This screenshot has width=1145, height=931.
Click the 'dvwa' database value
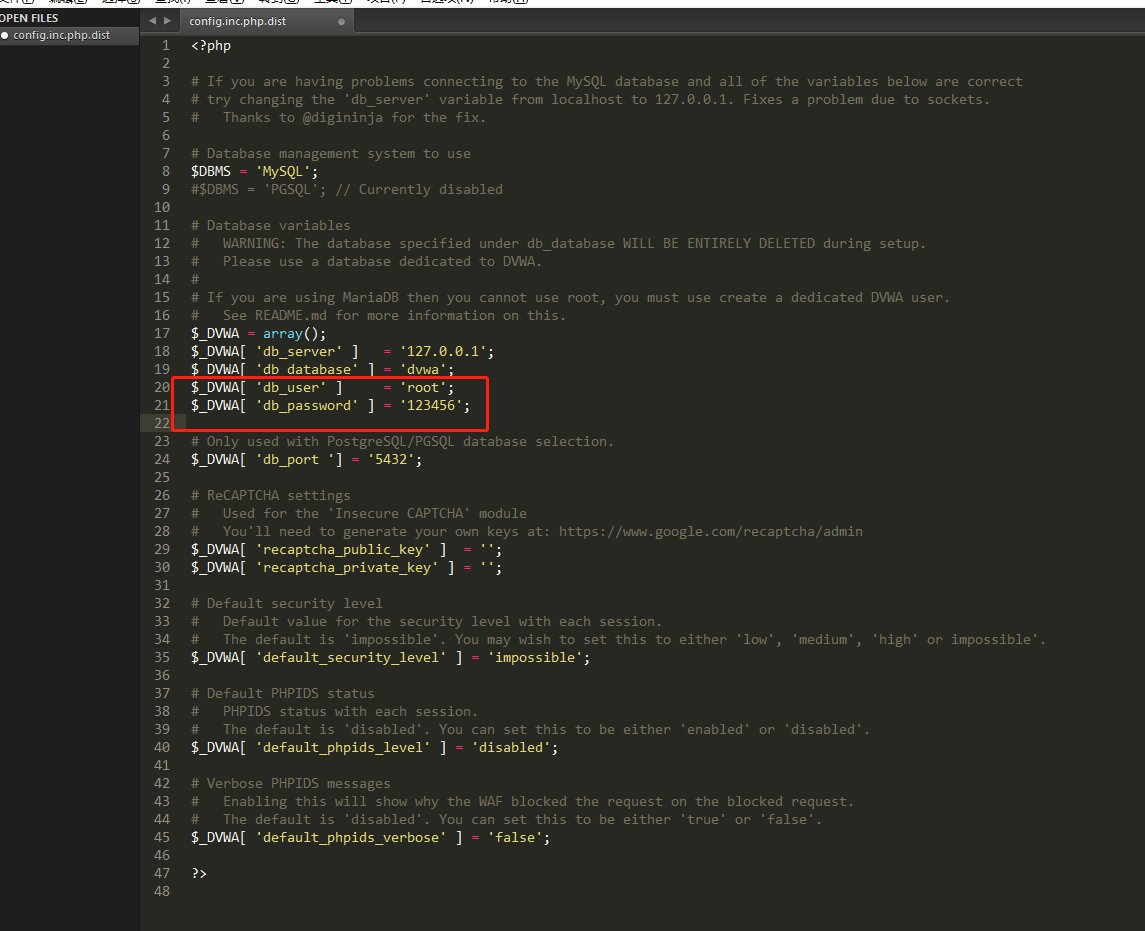(426, 369)
